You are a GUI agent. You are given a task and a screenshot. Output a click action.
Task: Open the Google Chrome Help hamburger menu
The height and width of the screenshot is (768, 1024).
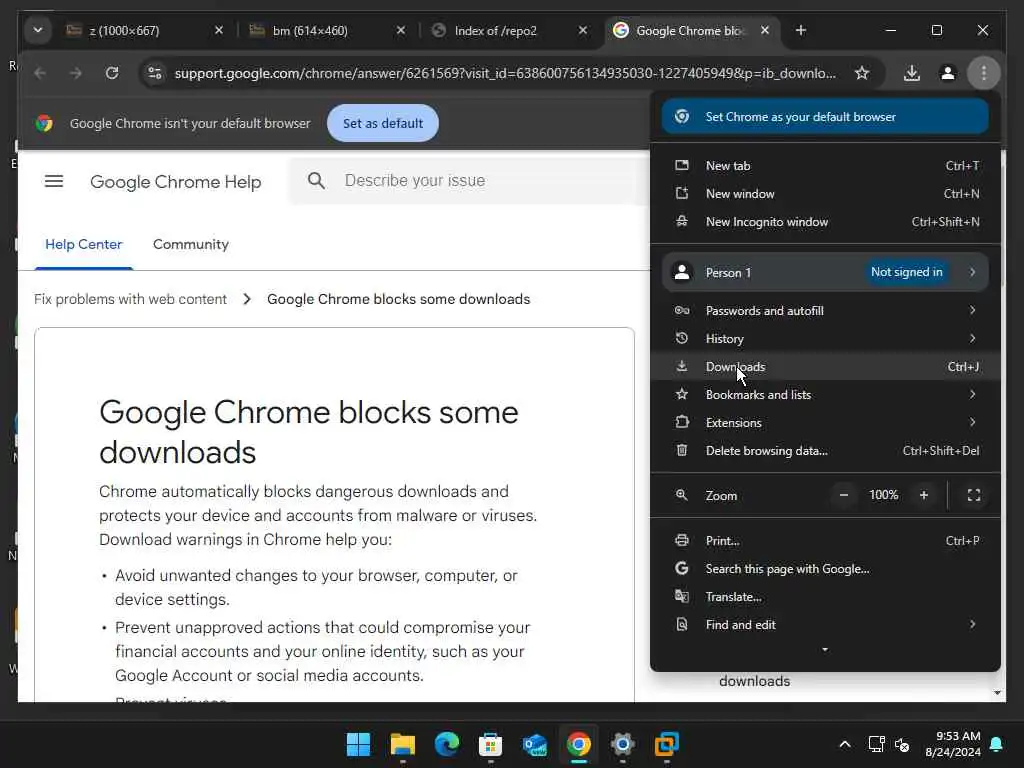coord(54,181)
